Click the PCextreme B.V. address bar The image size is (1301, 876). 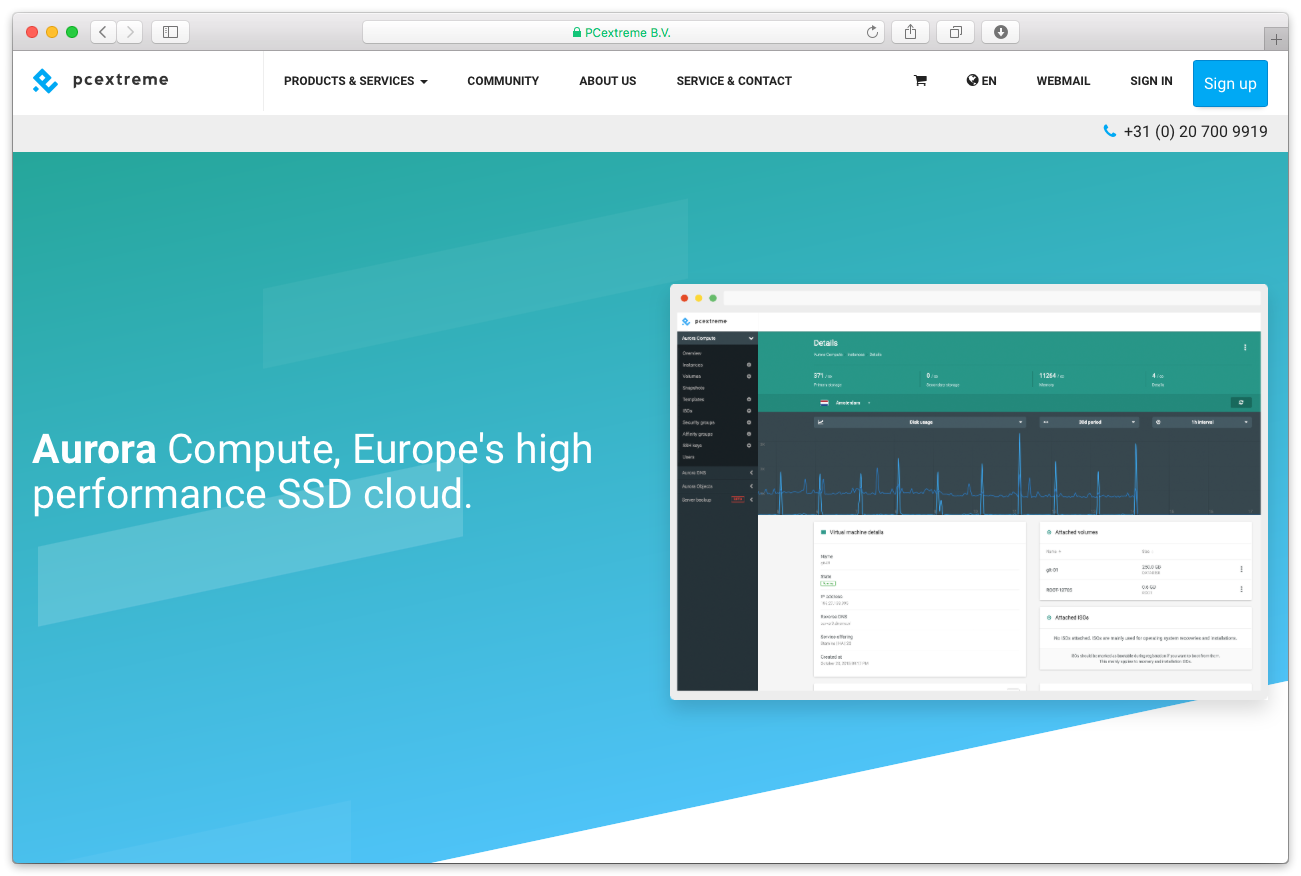[621, 32]
